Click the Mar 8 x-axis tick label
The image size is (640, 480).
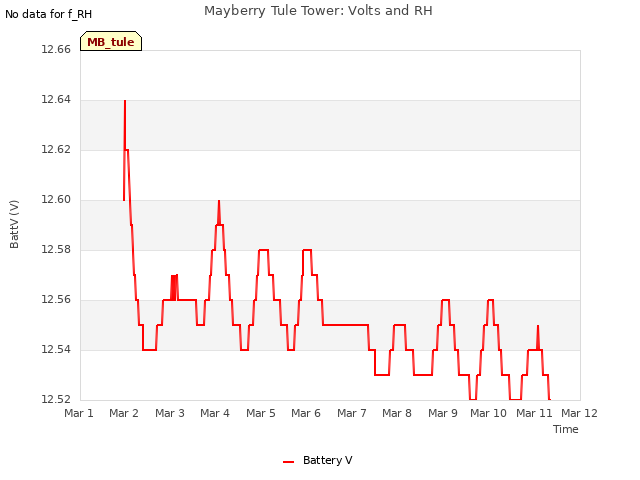click(397, 413)
